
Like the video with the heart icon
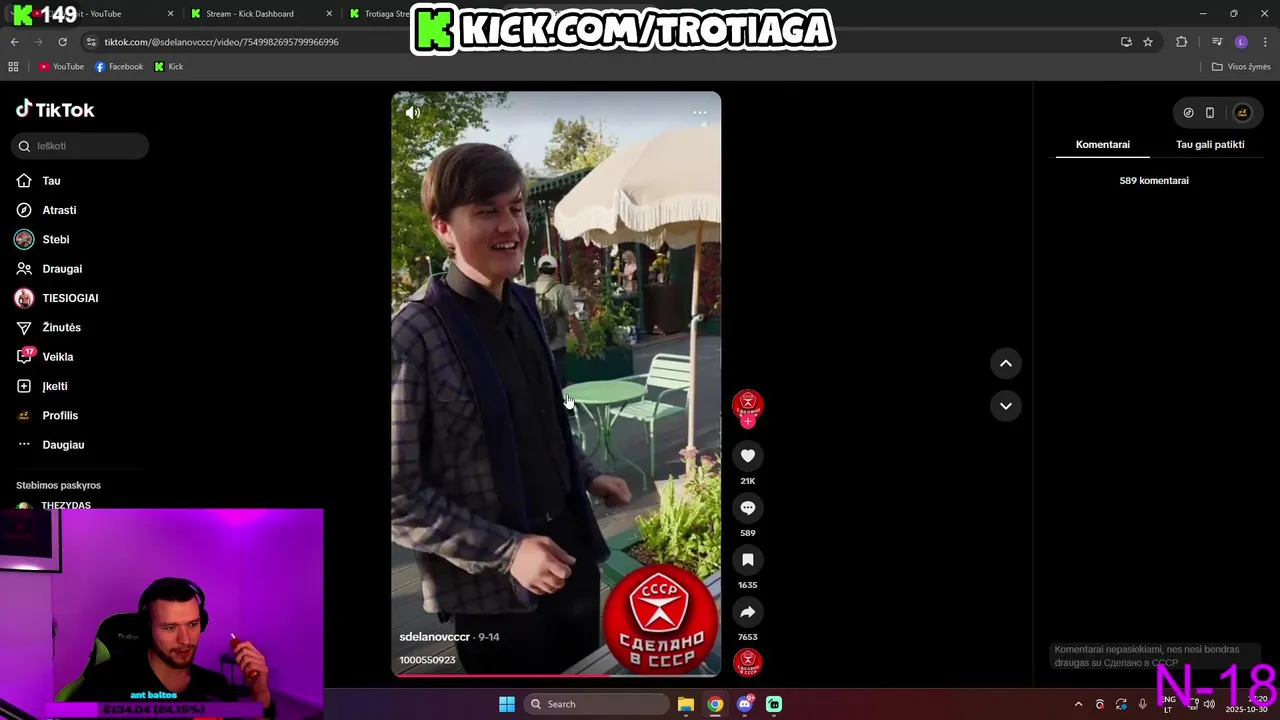coord(747,456)
